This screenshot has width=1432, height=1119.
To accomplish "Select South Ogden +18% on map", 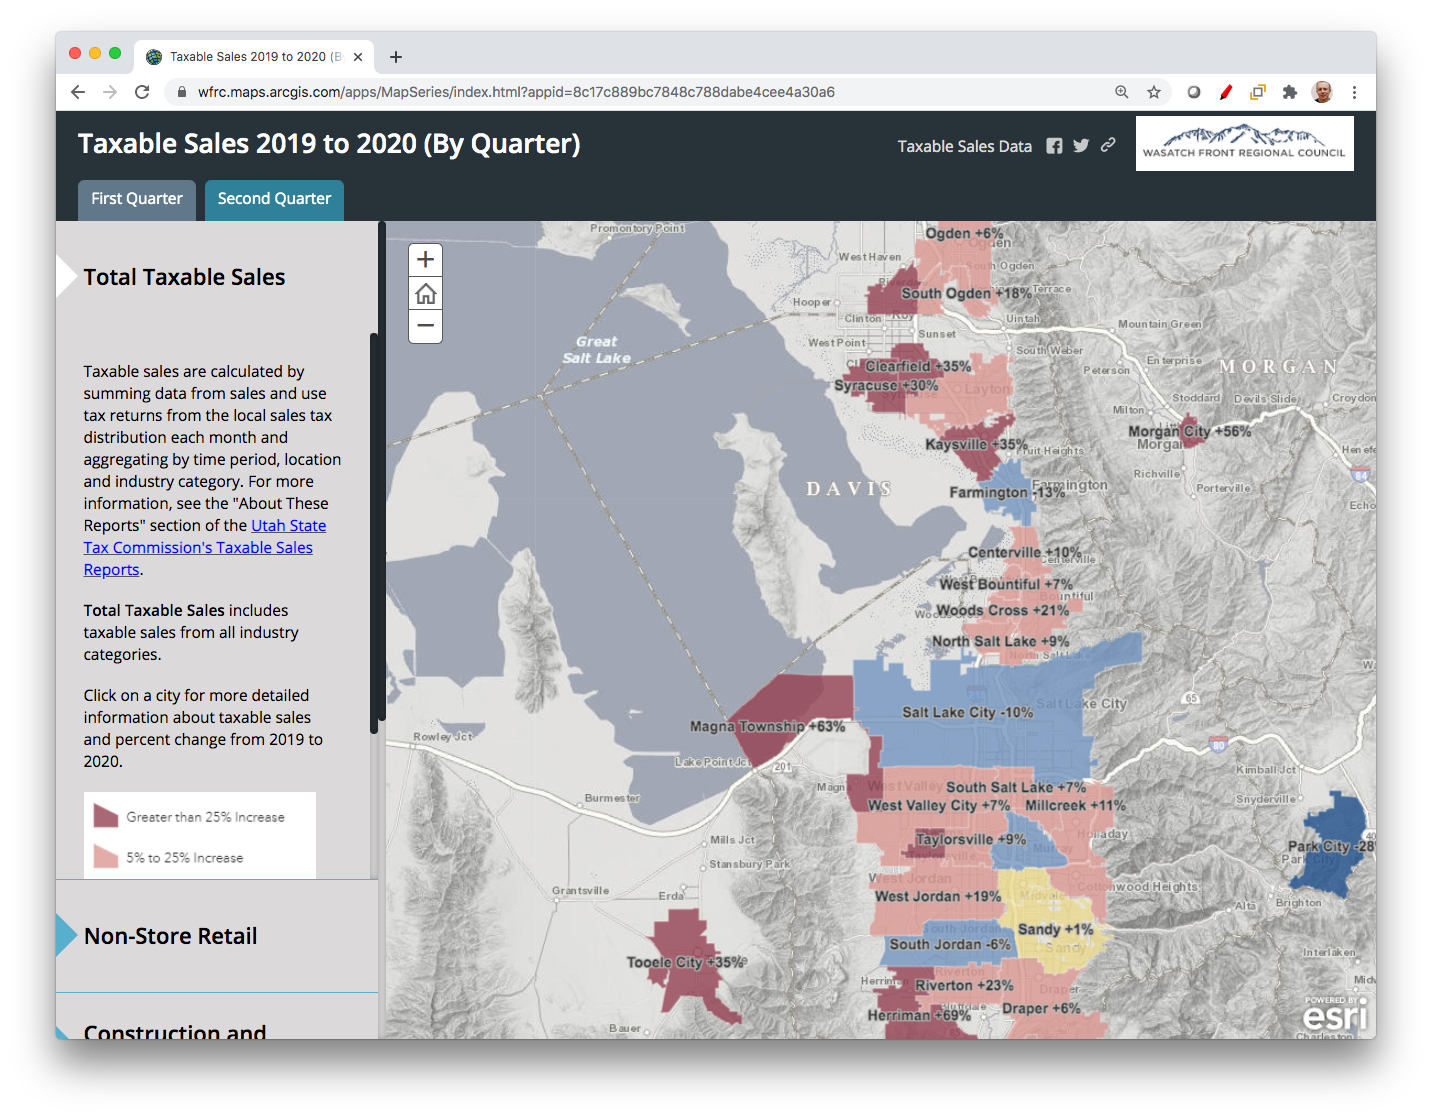I will coord(966,293).
